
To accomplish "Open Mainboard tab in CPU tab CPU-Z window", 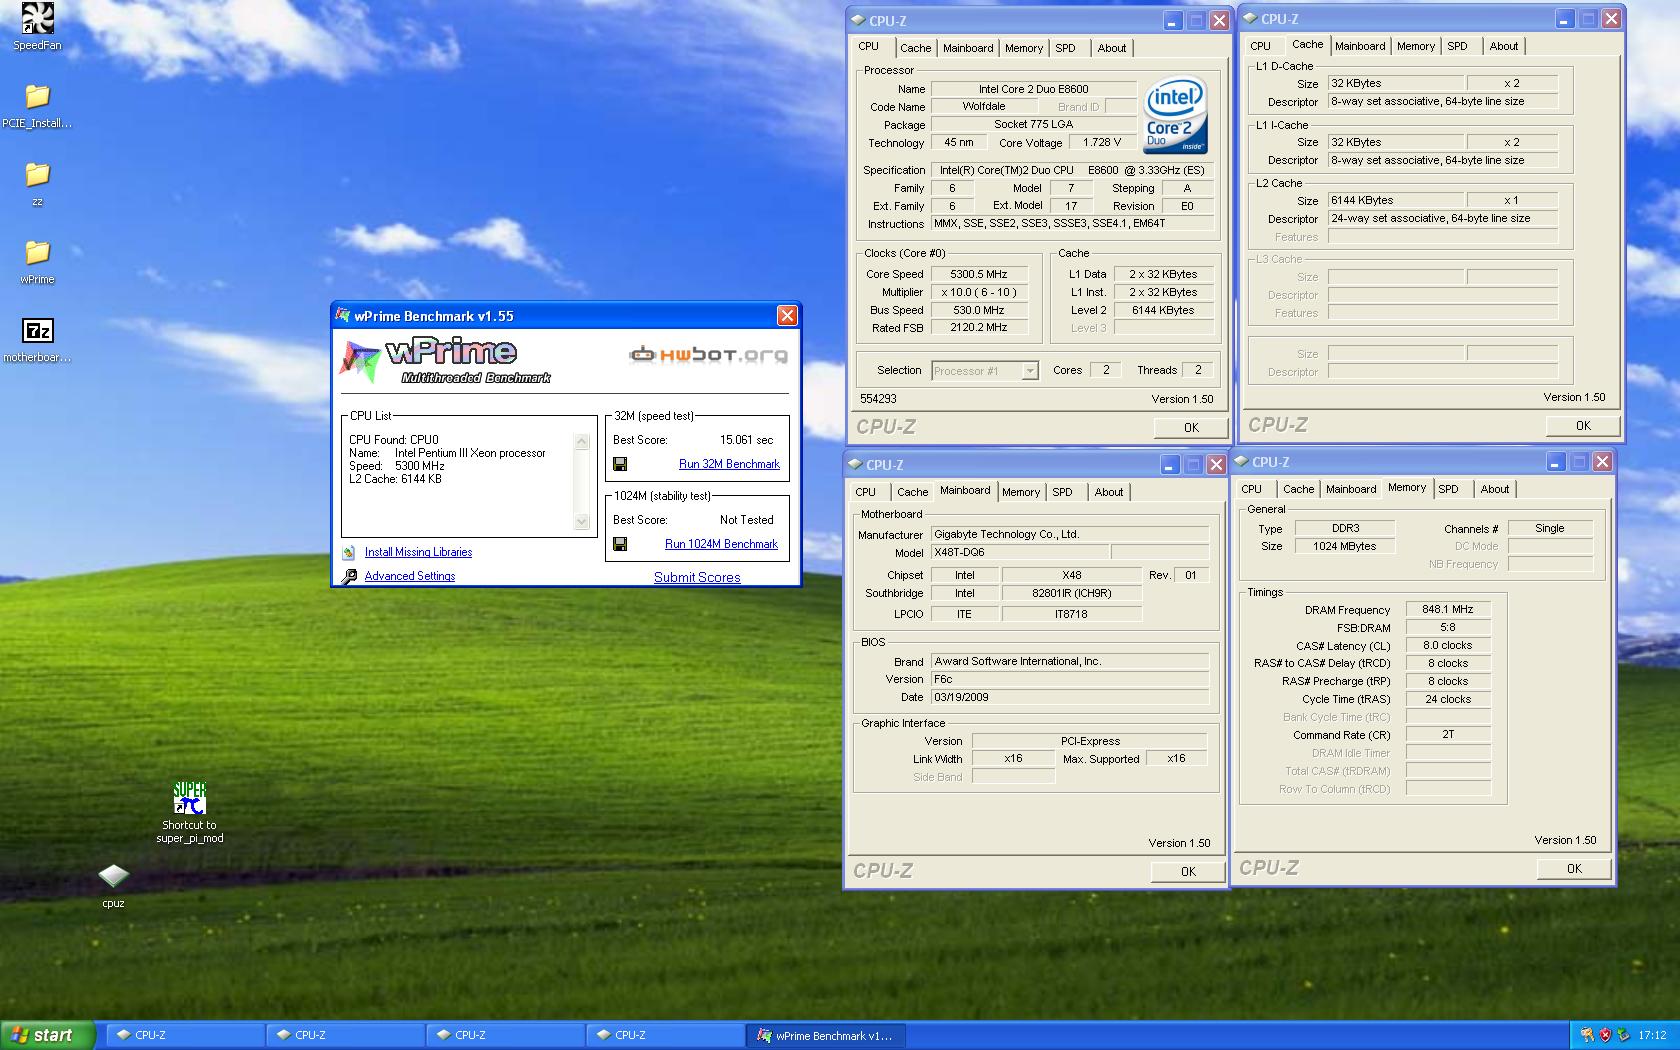I will pyautogui.click(x=968, y=48).
